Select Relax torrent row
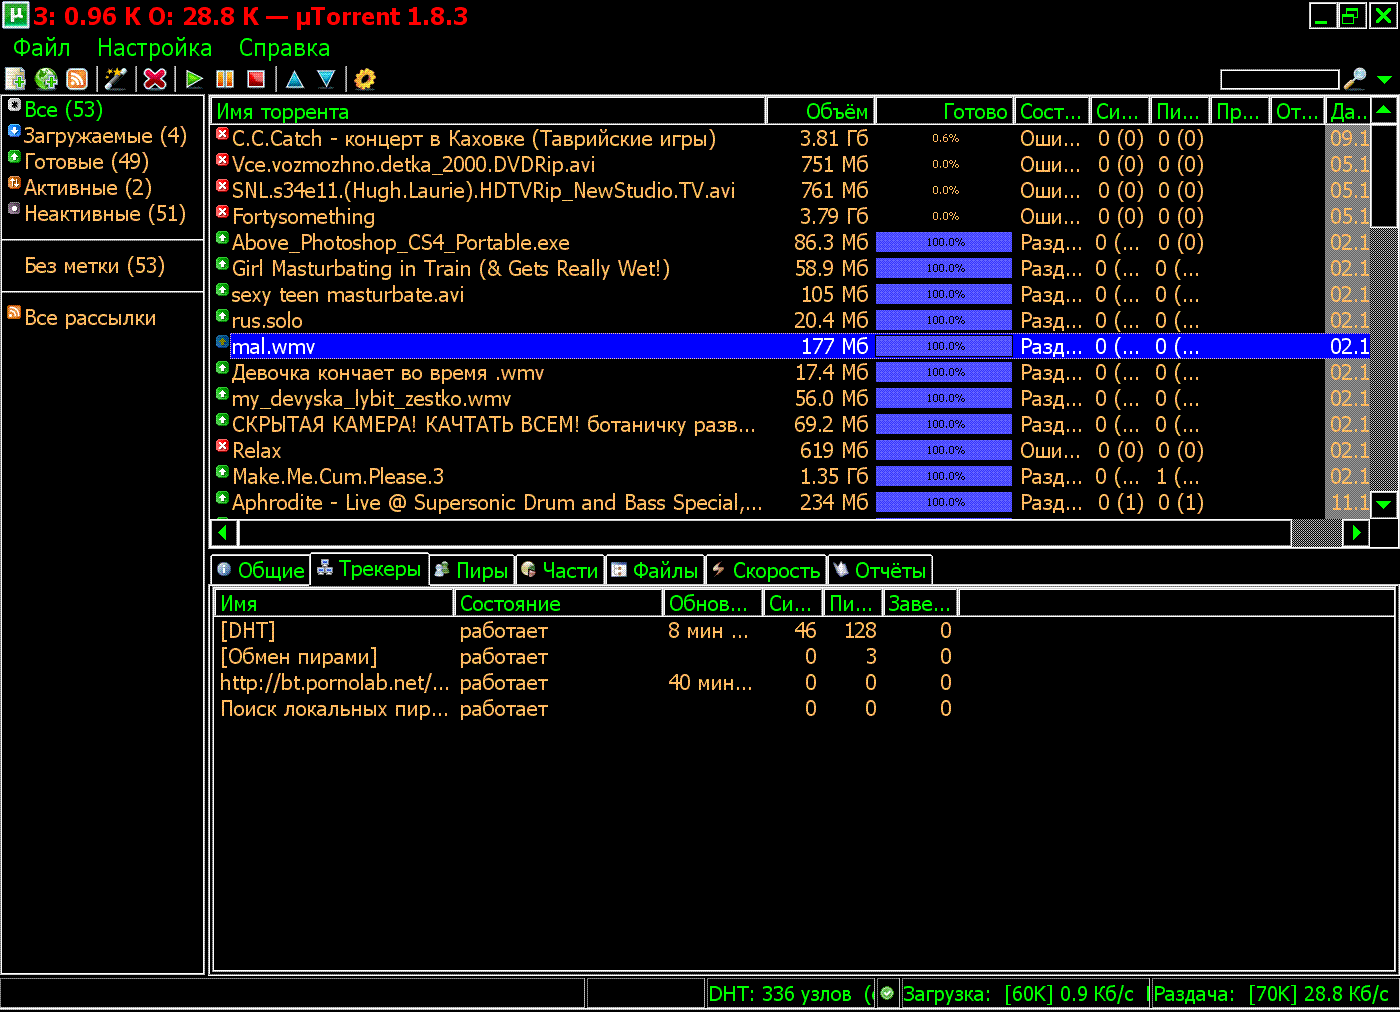The height and width of the screenshot is (1012, 1400). (790, 451)
